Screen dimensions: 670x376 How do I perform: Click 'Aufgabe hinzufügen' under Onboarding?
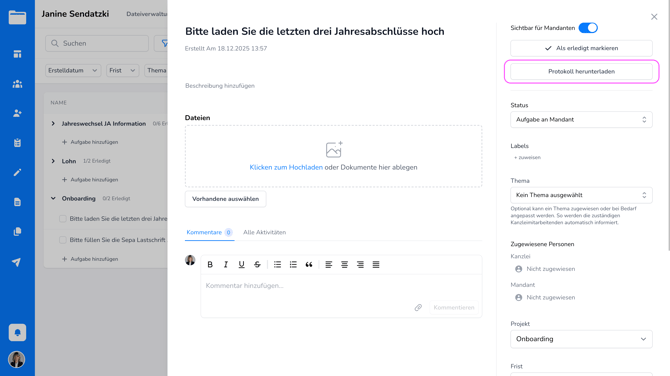[x=90, y=259]
